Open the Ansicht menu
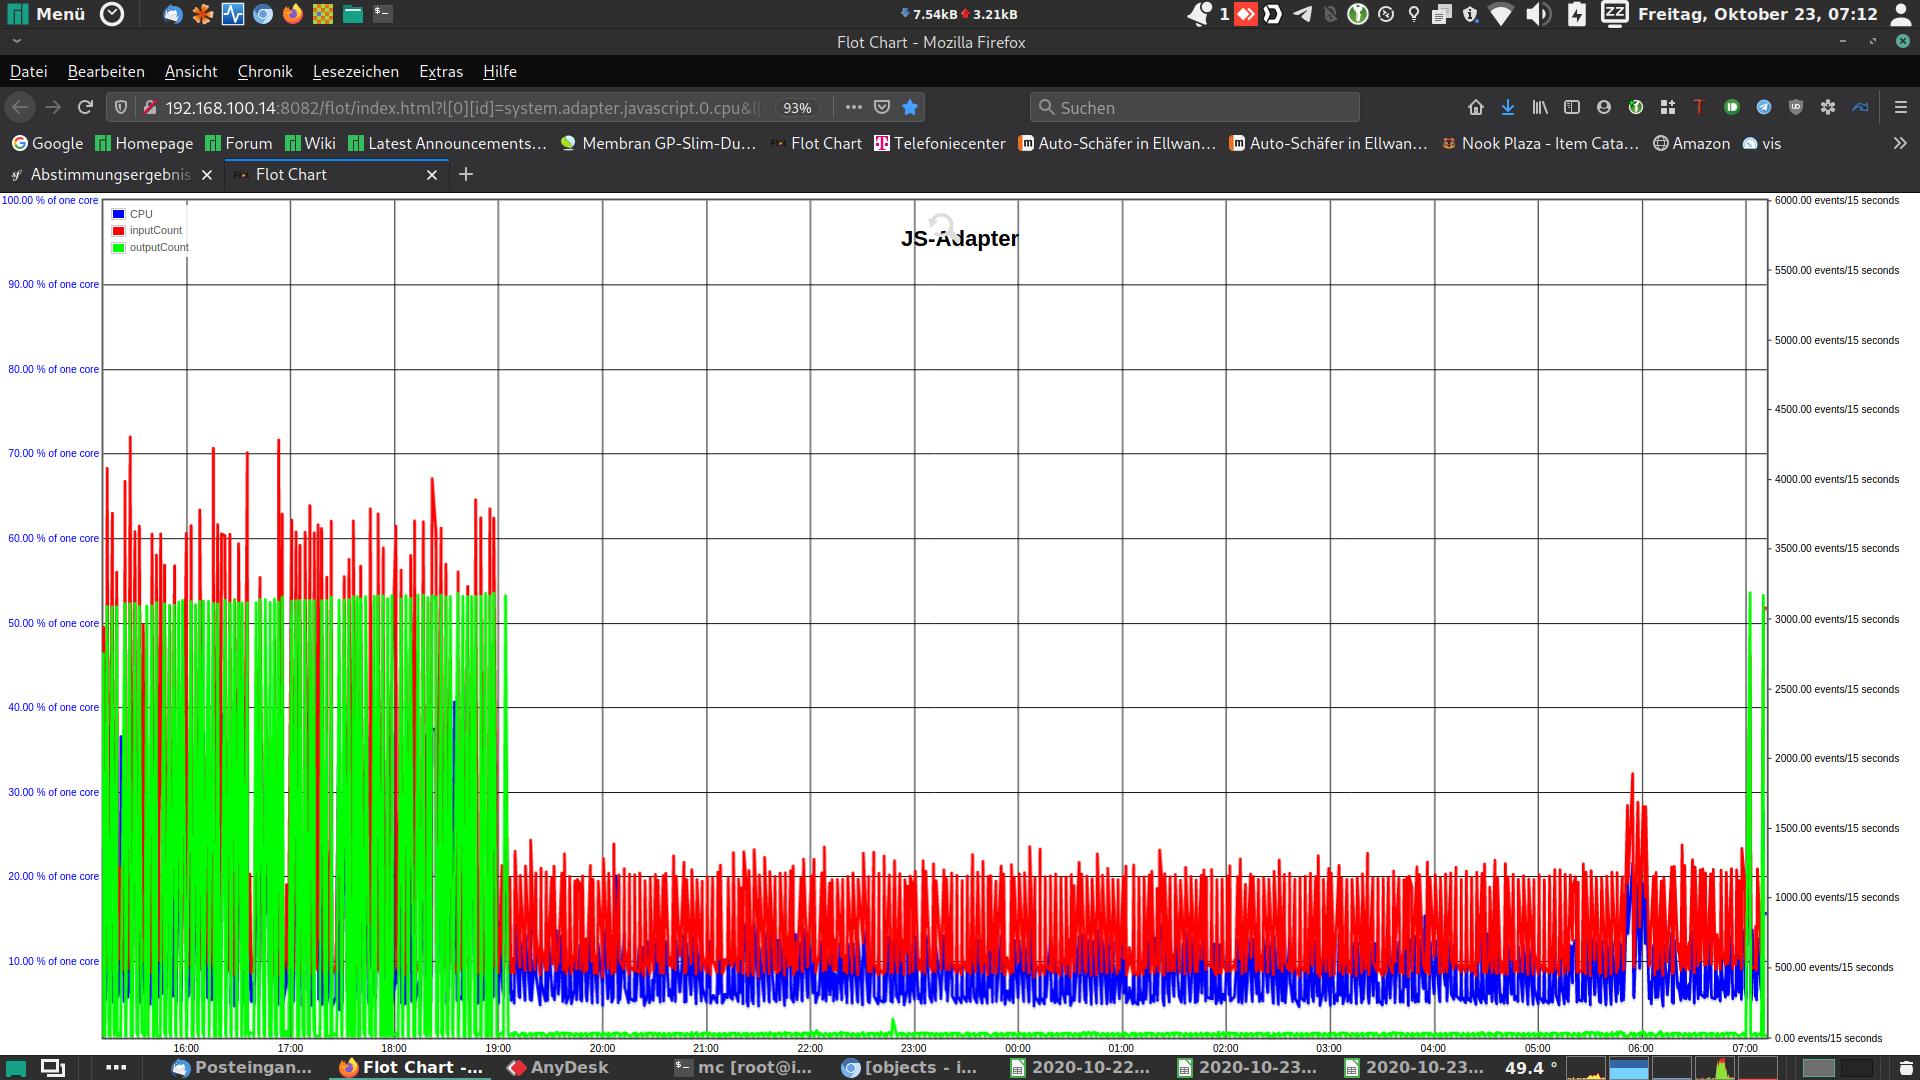The height and width of the screenshot is (1080, 1920). pos(191,71)
